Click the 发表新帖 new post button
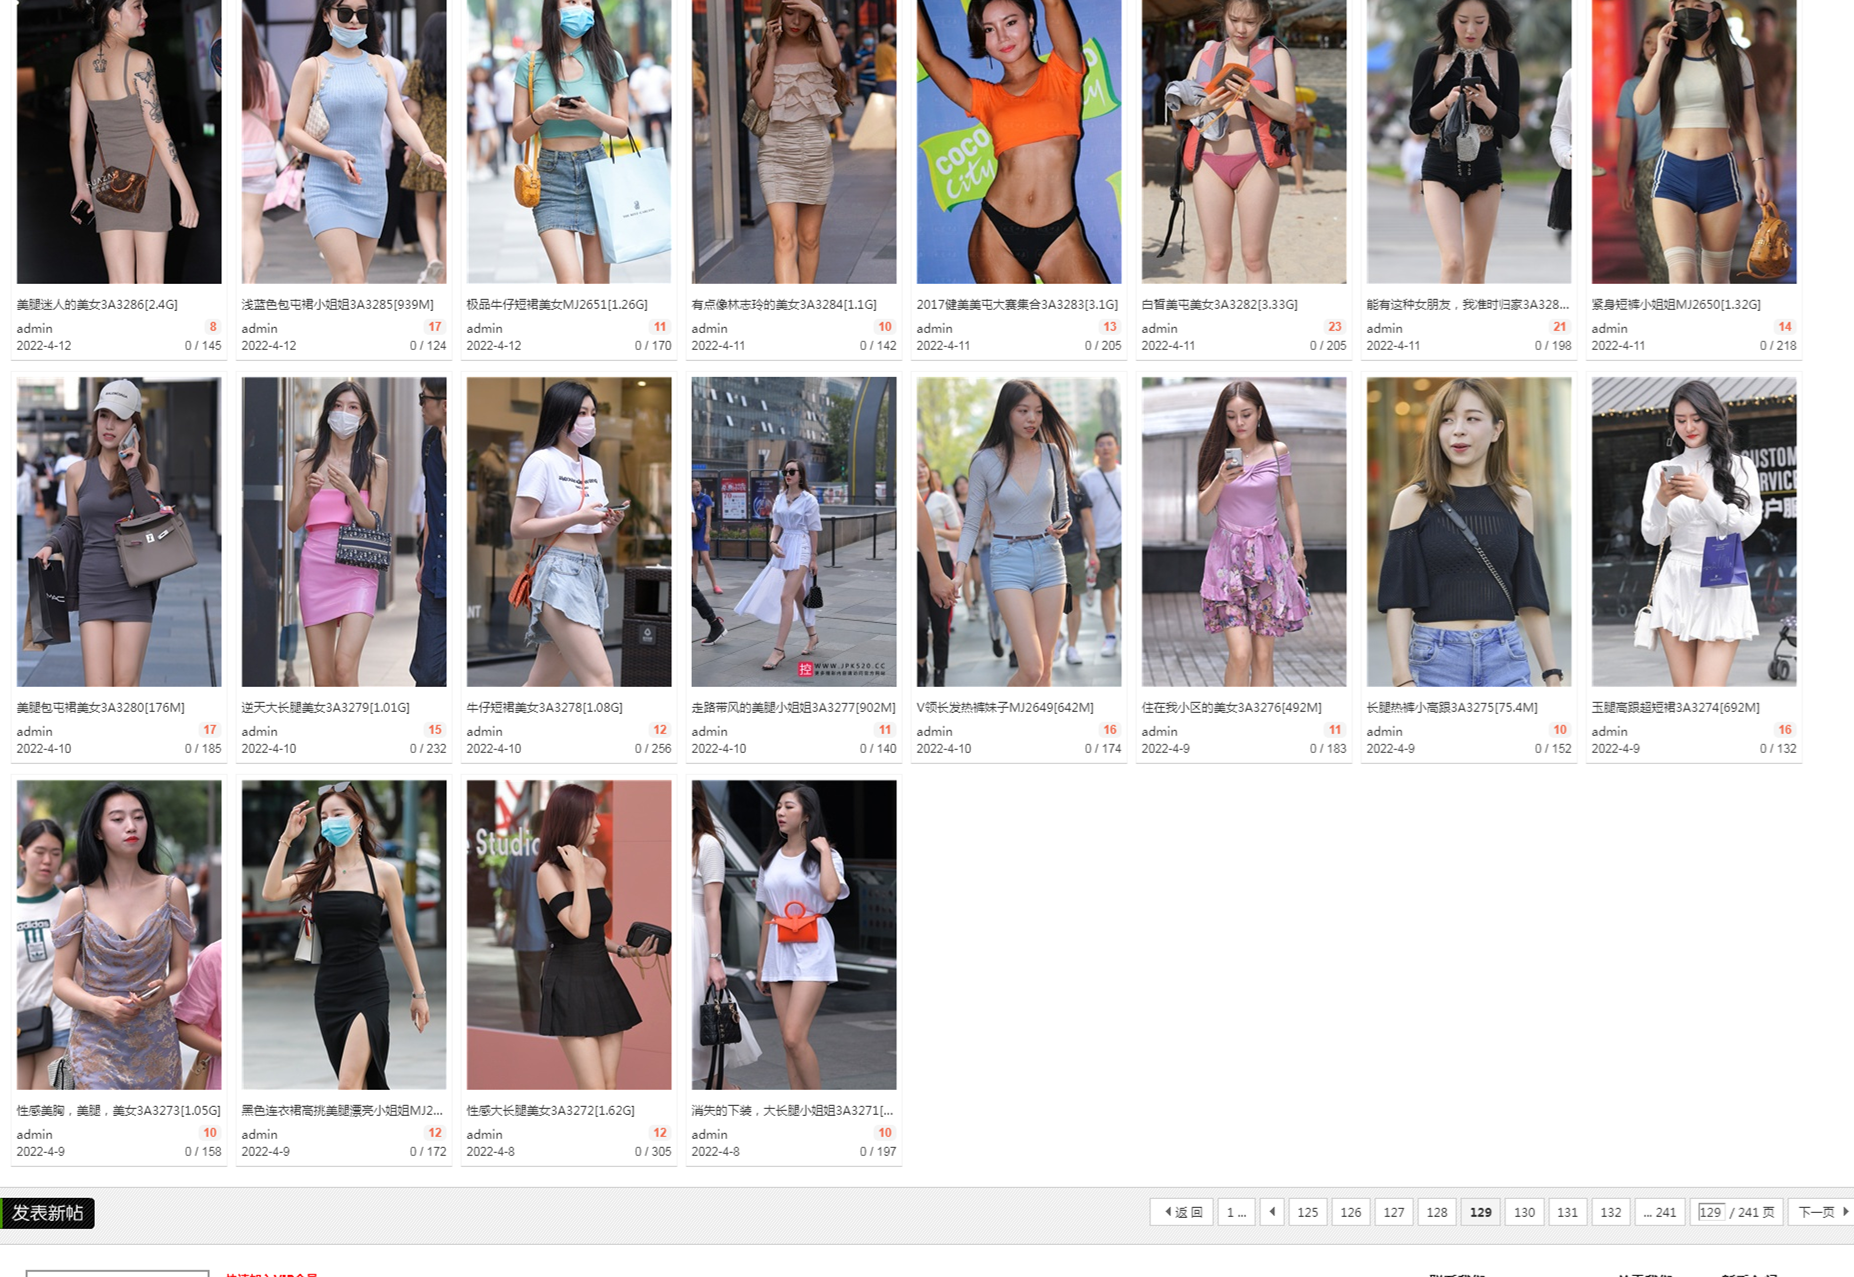 point(47,1213)
